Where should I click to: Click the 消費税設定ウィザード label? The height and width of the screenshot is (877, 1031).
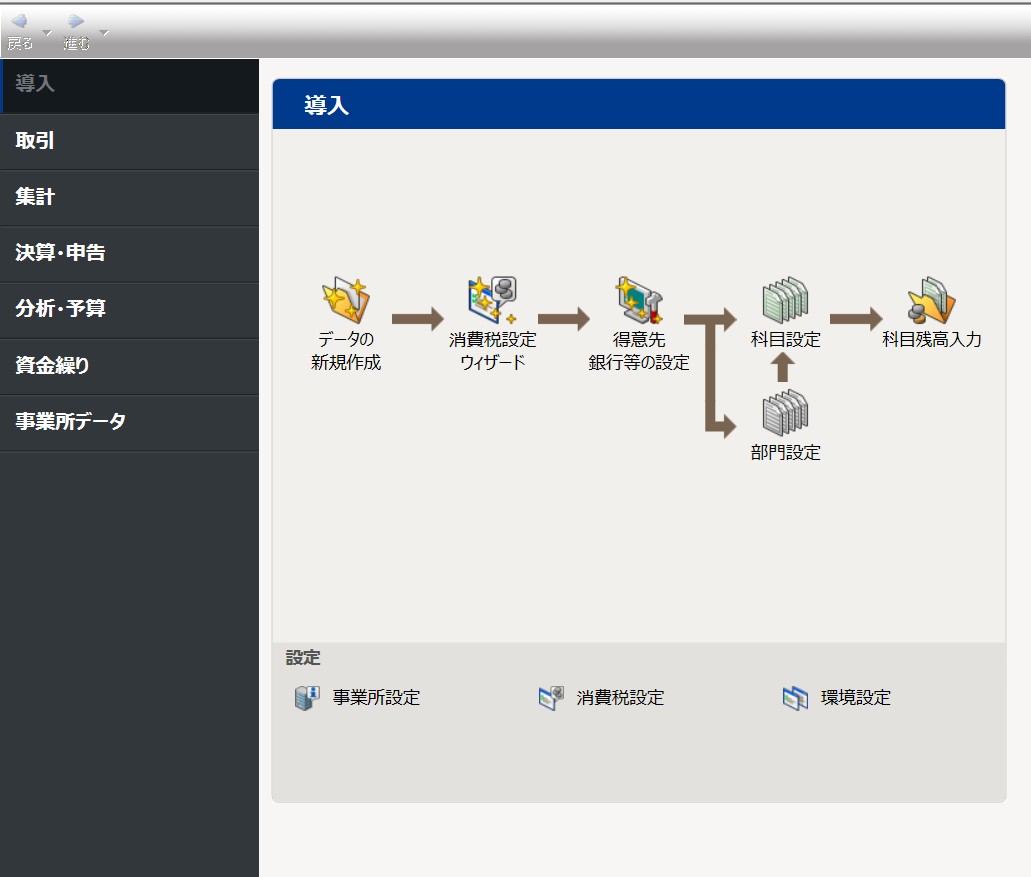[492, 350]
